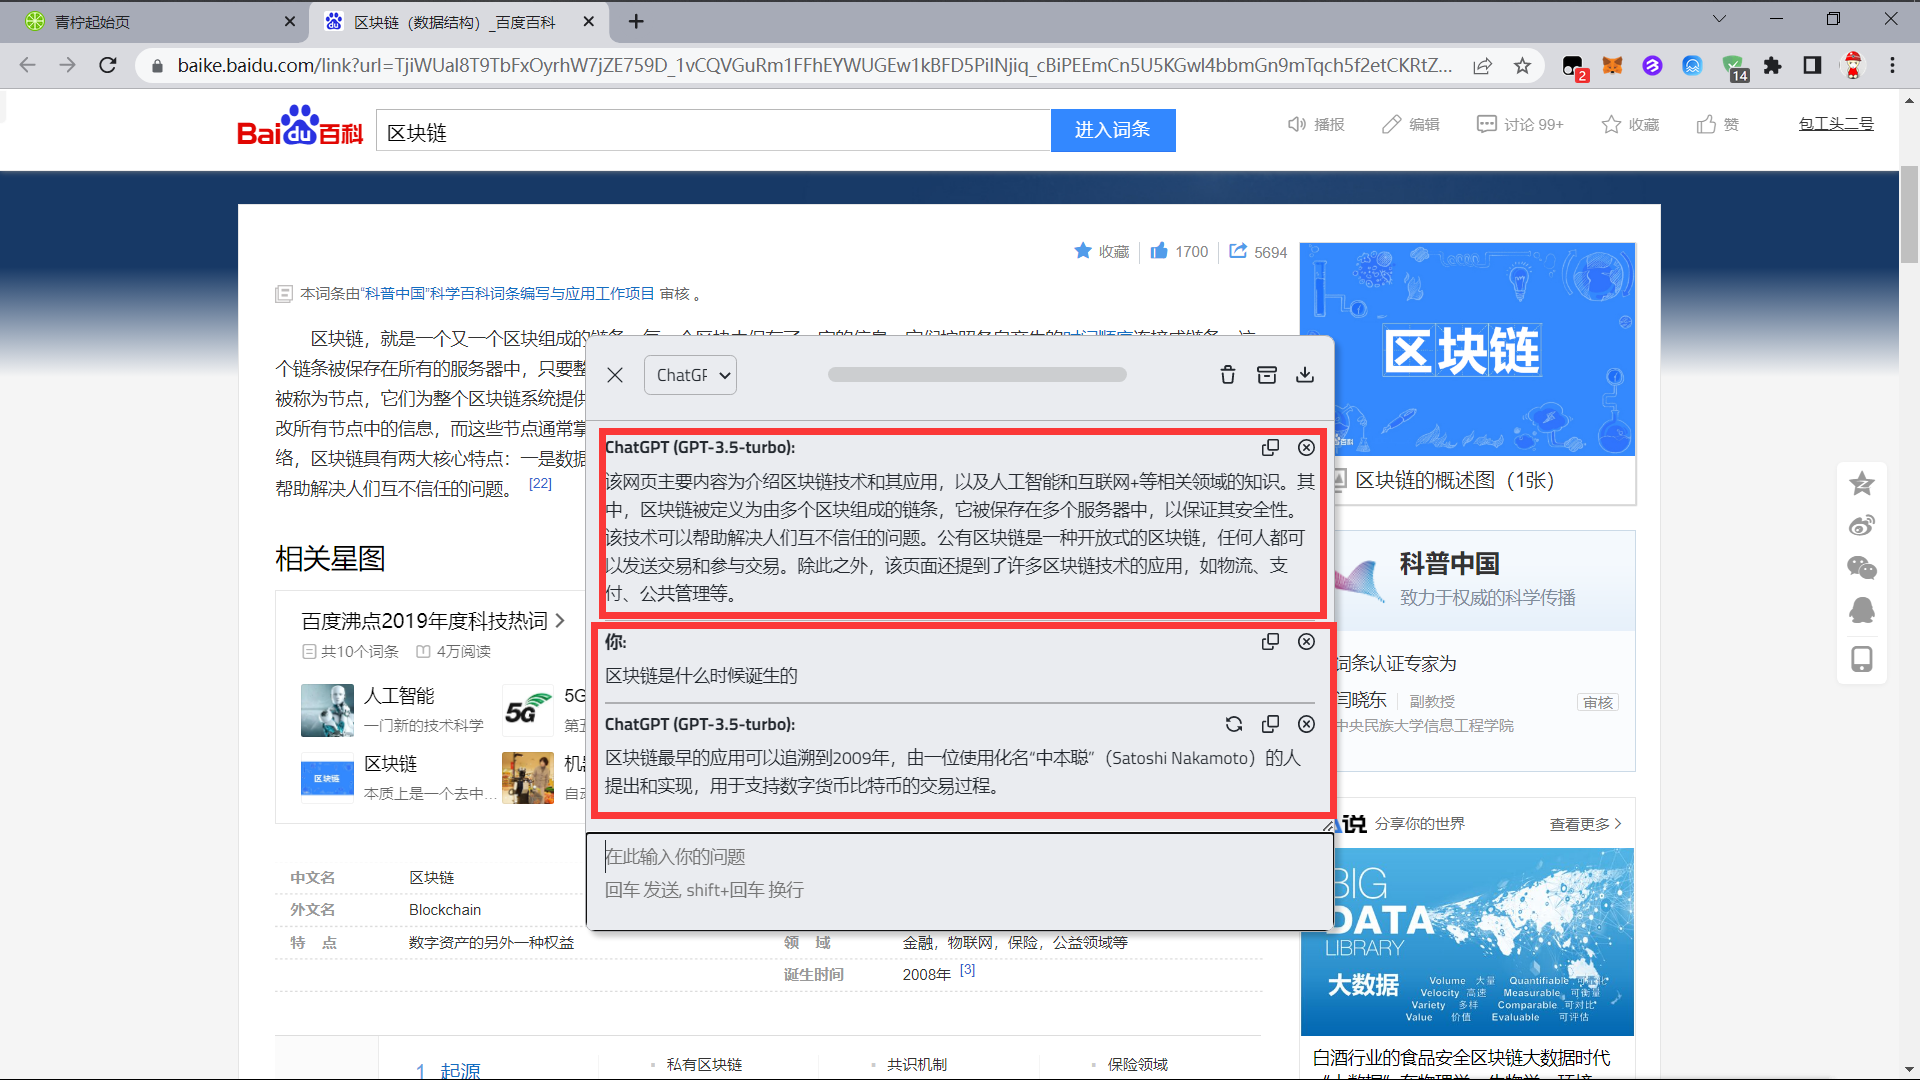Open the 区块链 overview image
Image resolution: width=1920 pixels, height=1080 pixels.
(x=1467, y=349)
